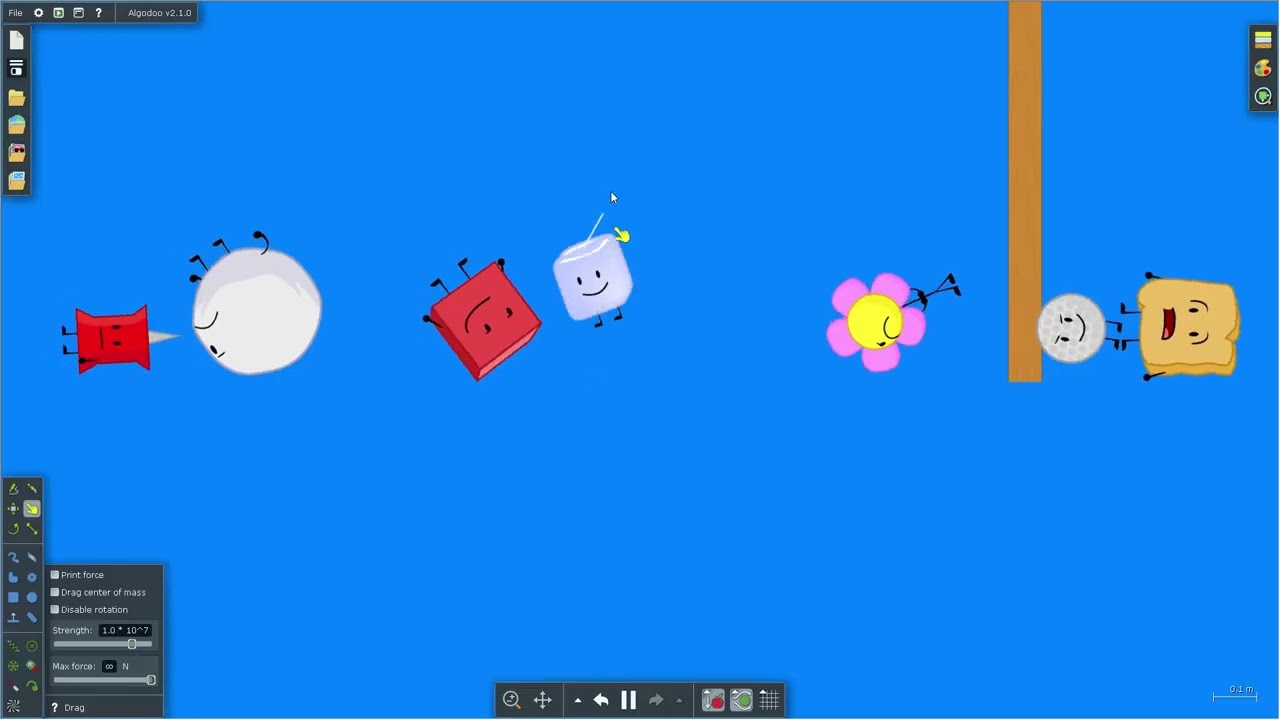Select the Thruster tool

click(32, 666)
